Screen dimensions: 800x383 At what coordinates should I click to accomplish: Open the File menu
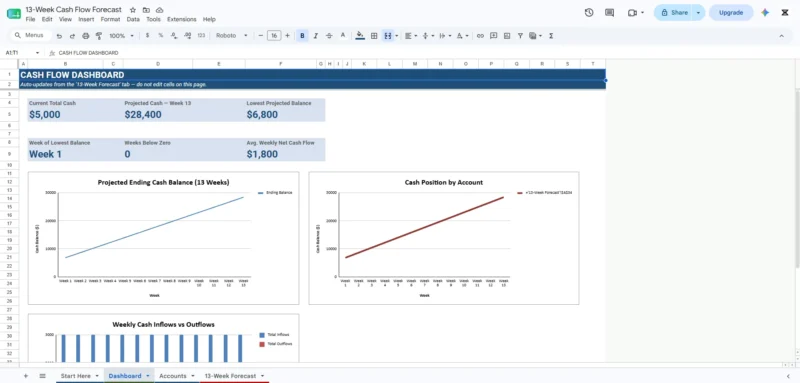[31, 19]
